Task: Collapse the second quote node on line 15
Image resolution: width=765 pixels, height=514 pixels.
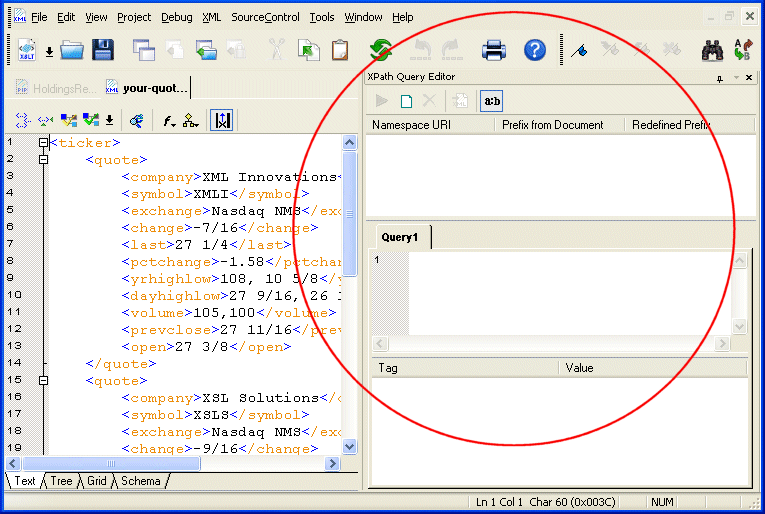Action: (43, 381)
